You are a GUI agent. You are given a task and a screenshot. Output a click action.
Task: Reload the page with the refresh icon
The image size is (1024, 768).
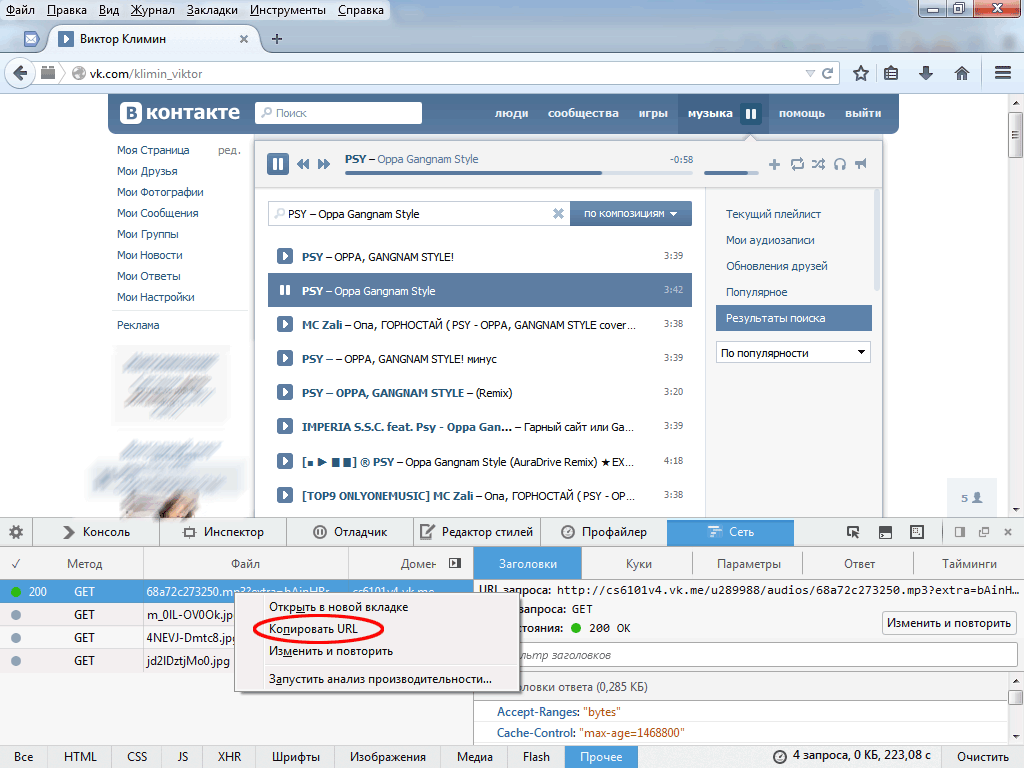[x=827, y=73]
